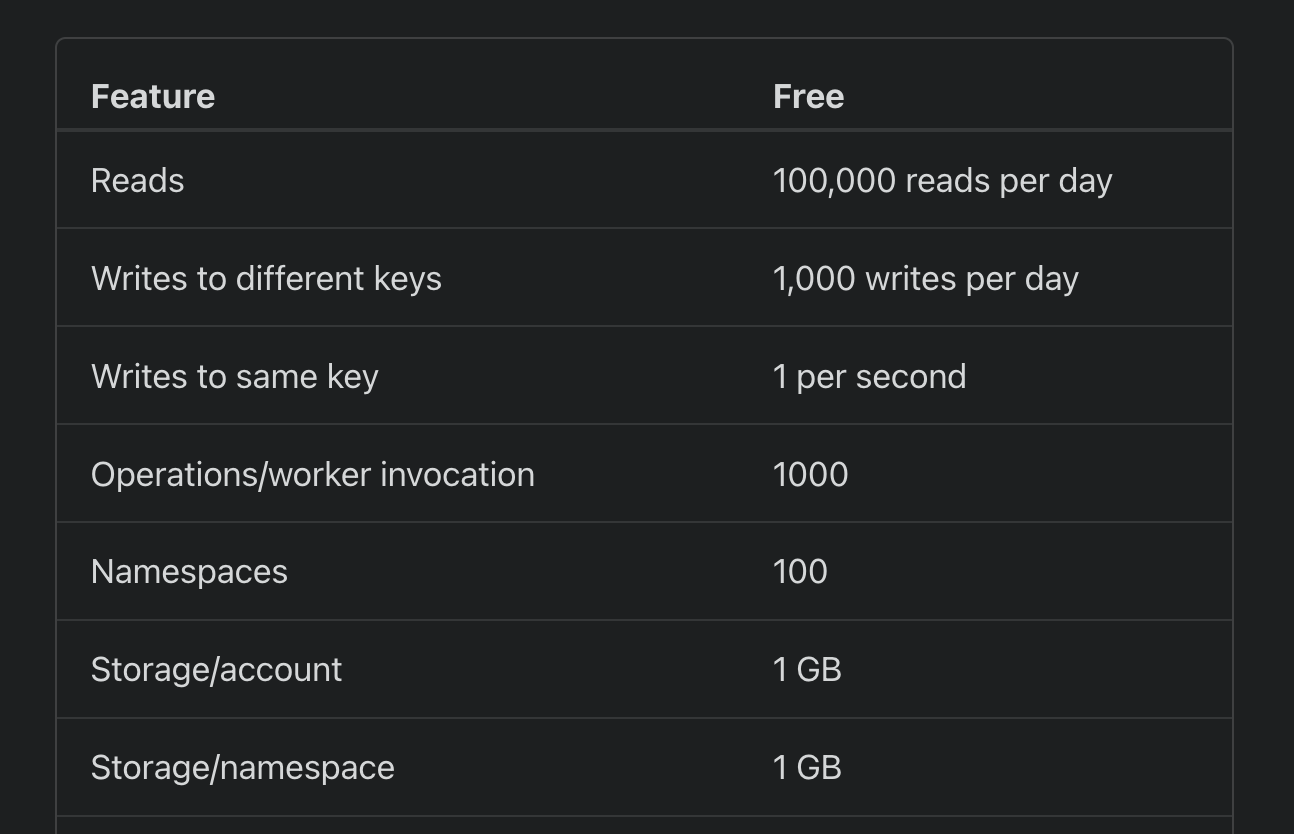The height and width of the screenshot is (834, 1294).
Task: Click the Storage/account 1 GB value
Action: click(807, 670)
